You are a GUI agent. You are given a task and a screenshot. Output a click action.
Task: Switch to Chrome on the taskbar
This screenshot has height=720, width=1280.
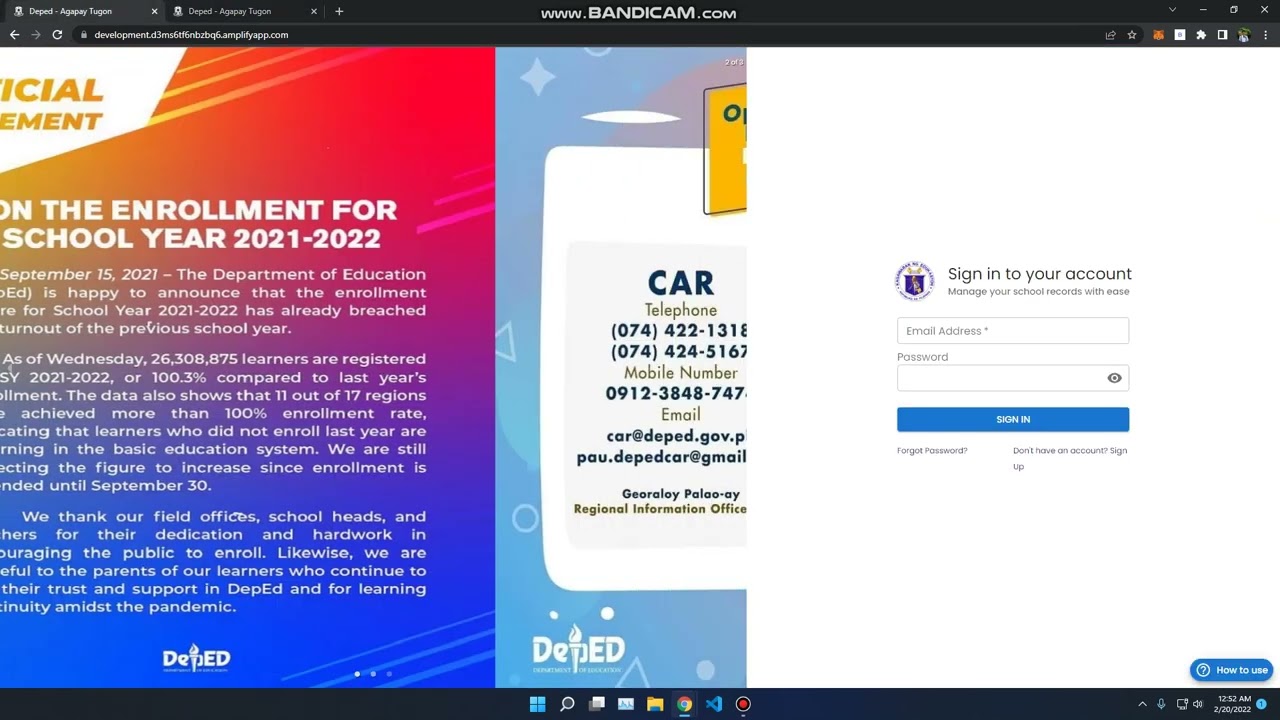coord(684,704)
